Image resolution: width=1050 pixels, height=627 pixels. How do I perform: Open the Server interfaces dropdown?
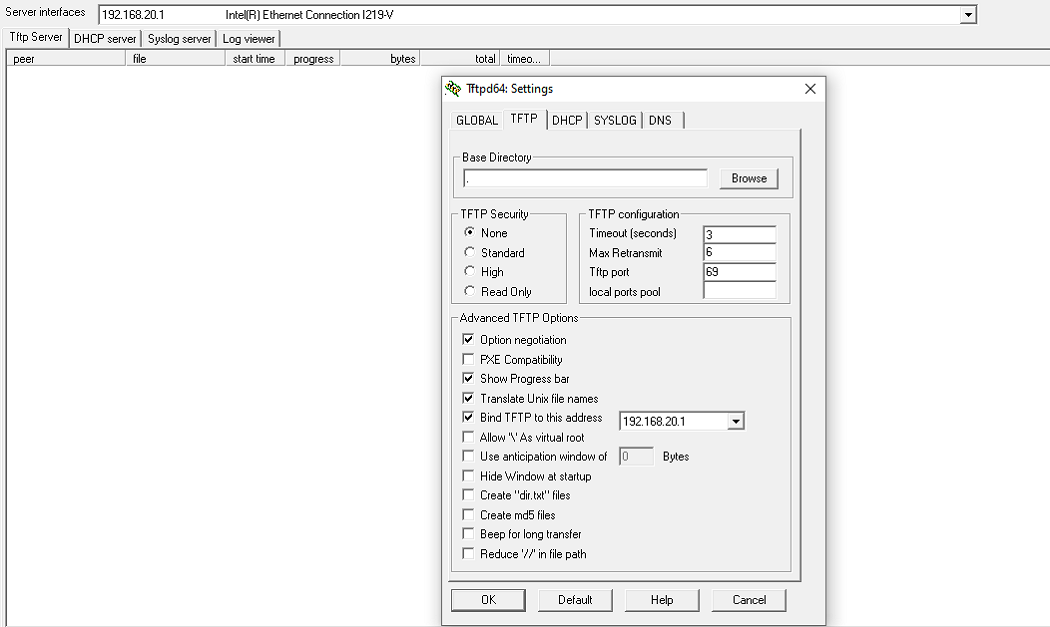[967, 15]
